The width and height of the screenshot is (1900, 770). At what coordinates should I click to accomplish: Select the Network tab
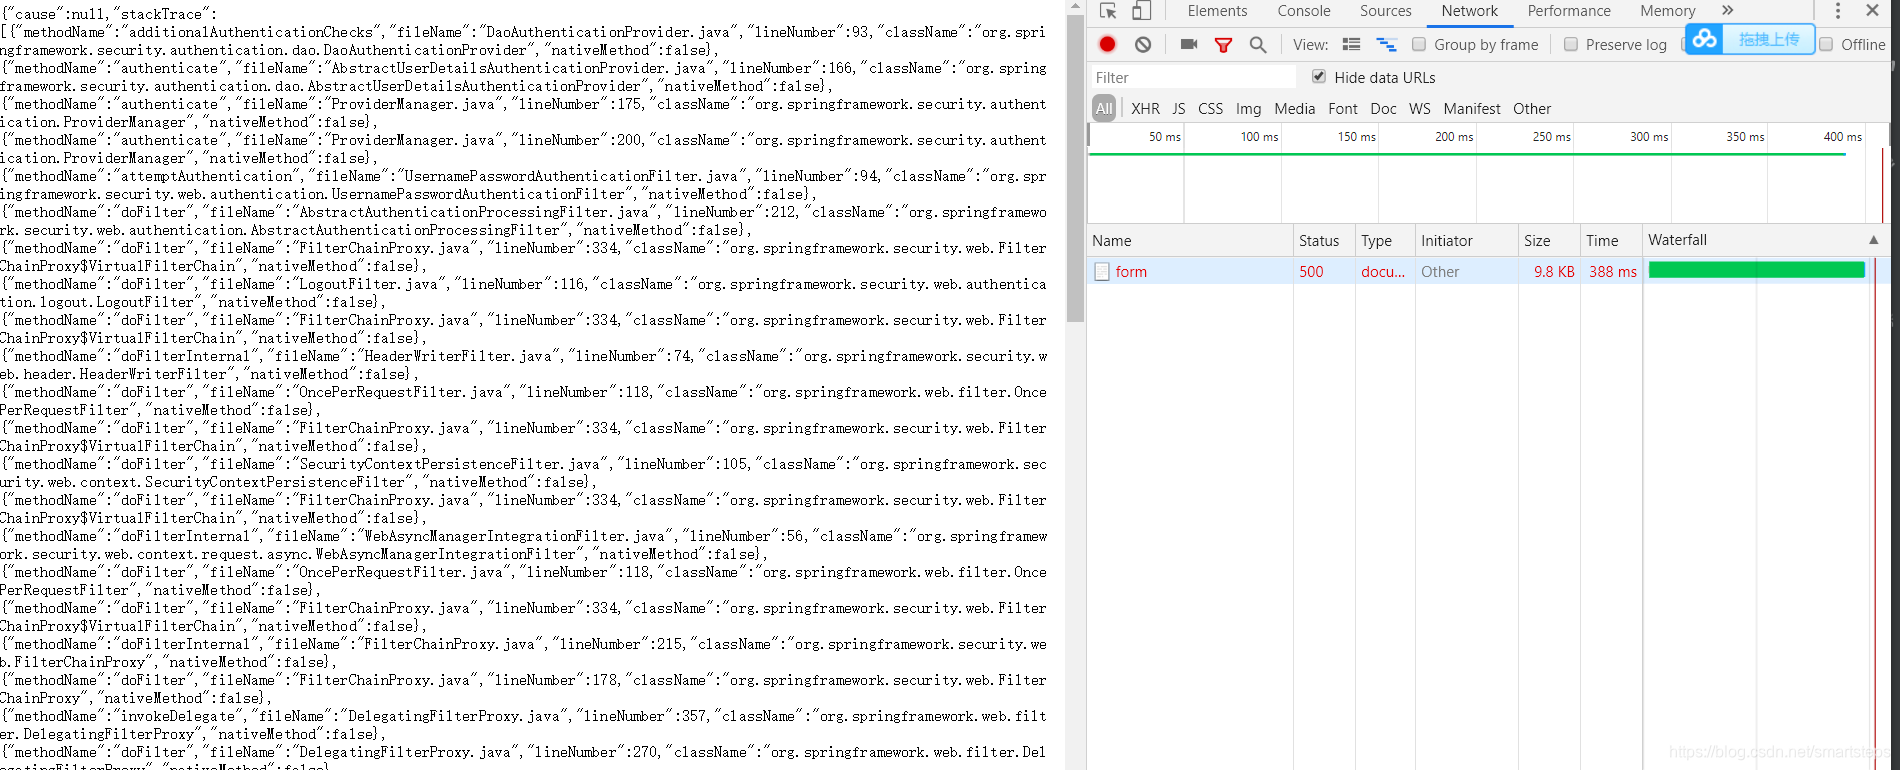1469,11
